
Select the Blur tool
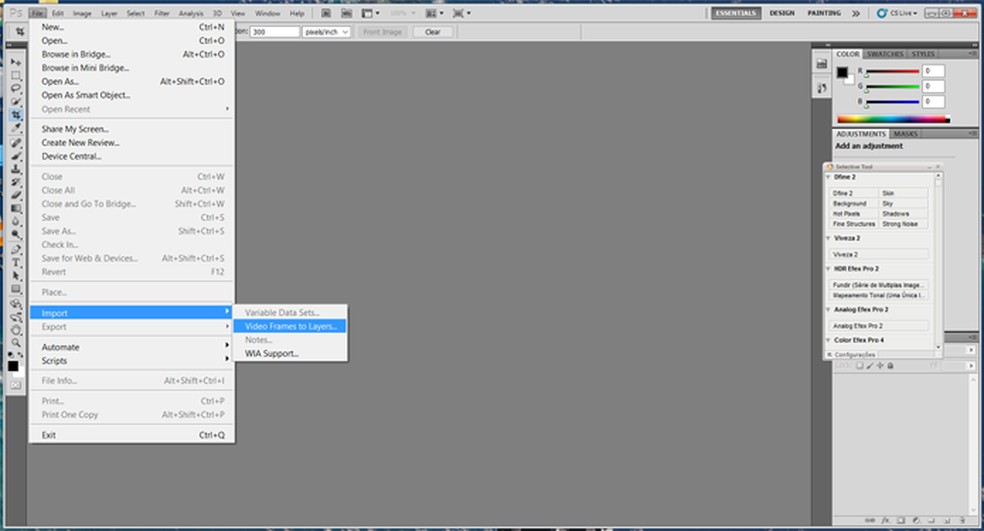[x=16, y=222]
